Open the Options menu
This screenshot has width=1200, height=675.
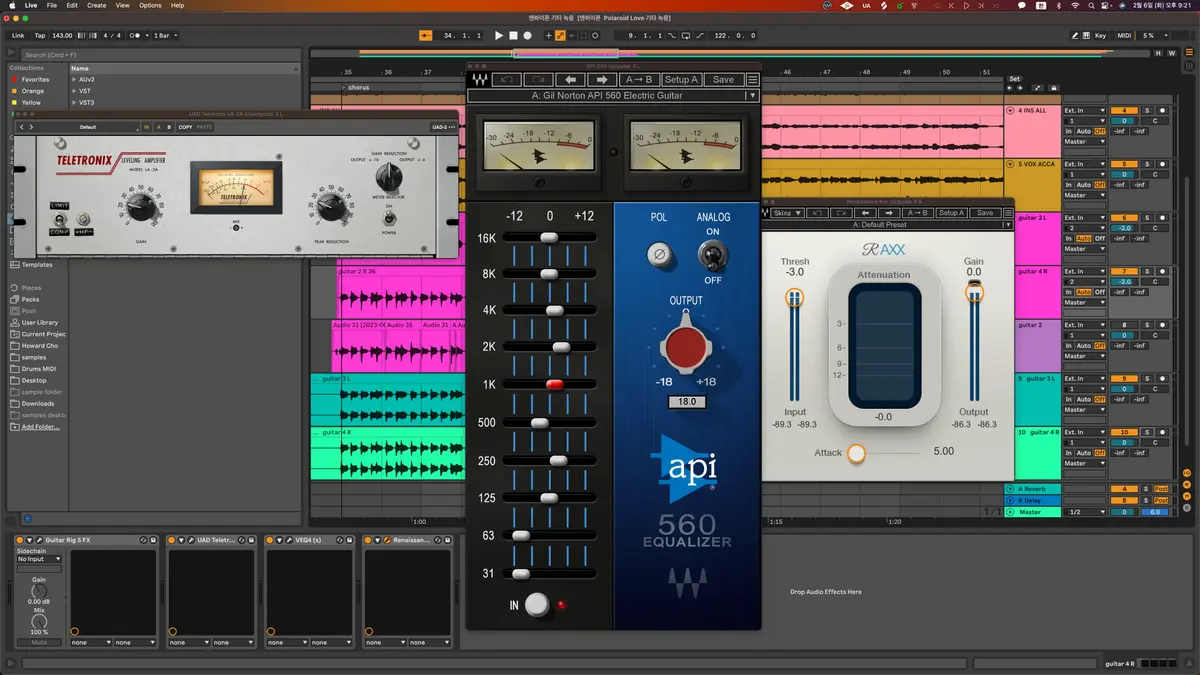150,5
